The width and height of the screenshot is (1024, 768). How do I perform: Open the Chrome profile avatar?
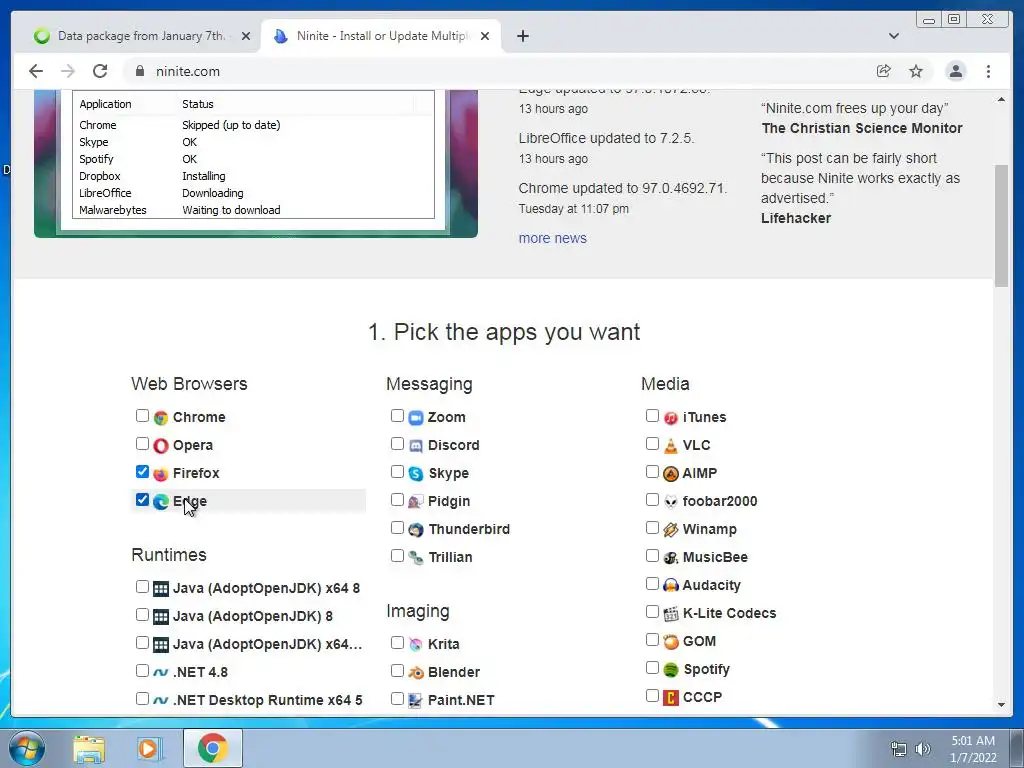pos(955,71)
